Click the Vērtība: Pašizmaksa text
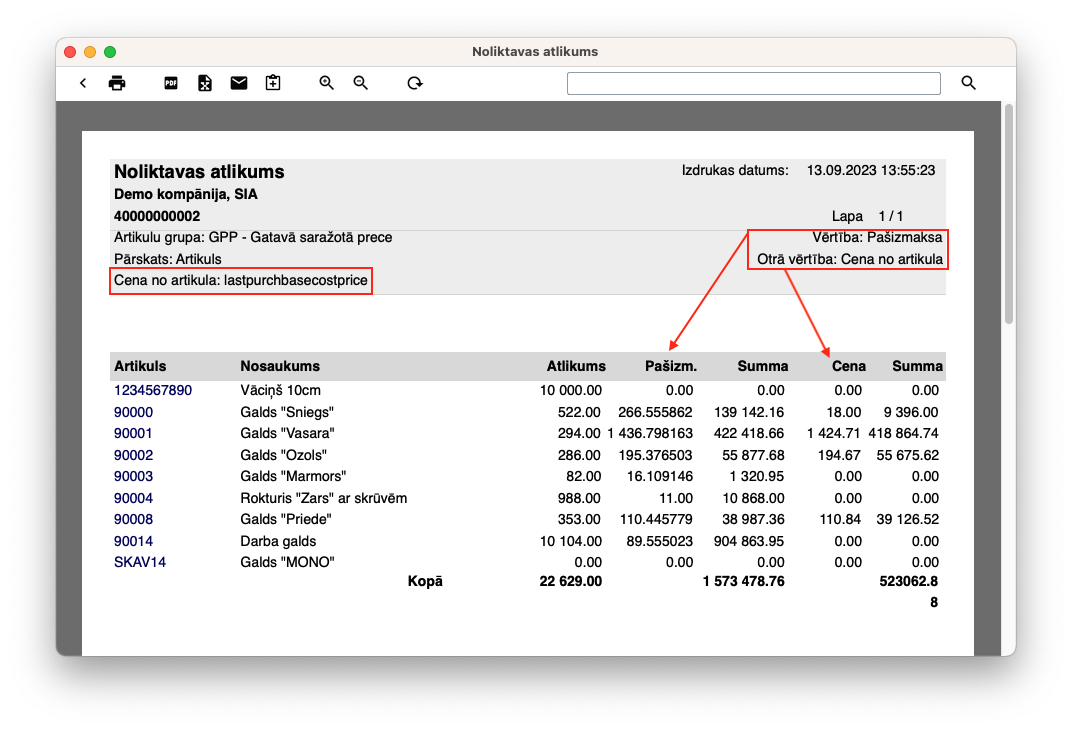Viewport: 1072px width, 730px height. [877, 237]
